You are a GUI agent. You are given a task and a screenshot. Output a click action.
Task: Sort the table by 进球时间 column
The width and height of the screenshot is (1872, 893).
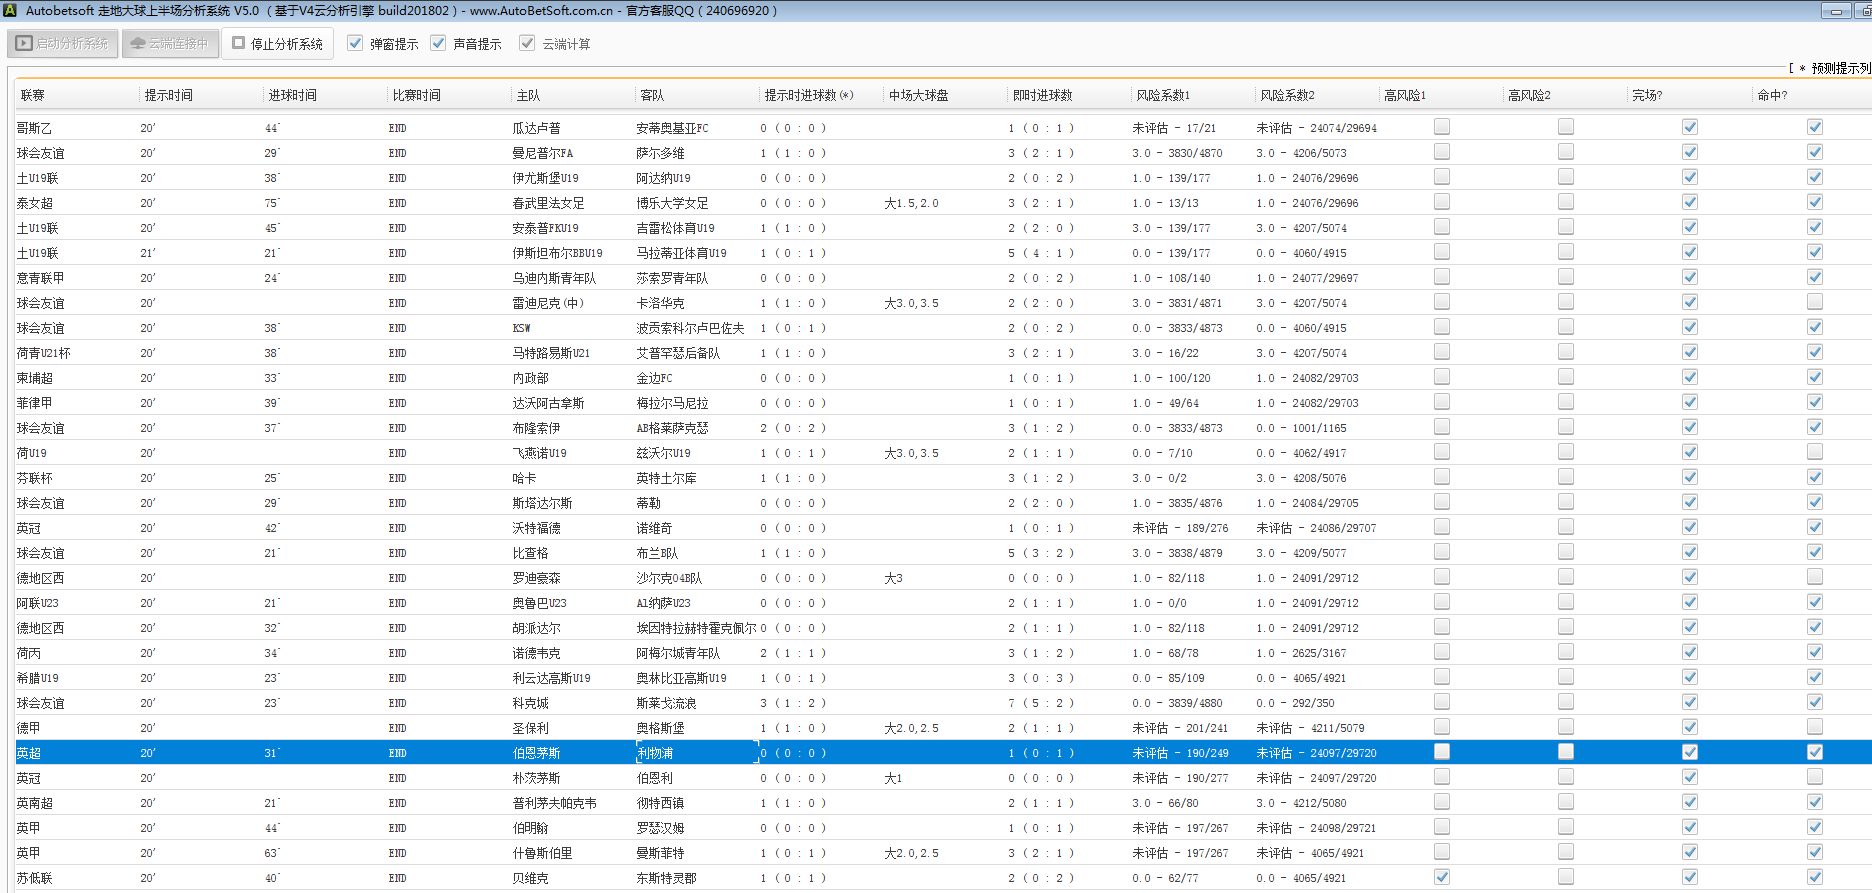(292, 96)
